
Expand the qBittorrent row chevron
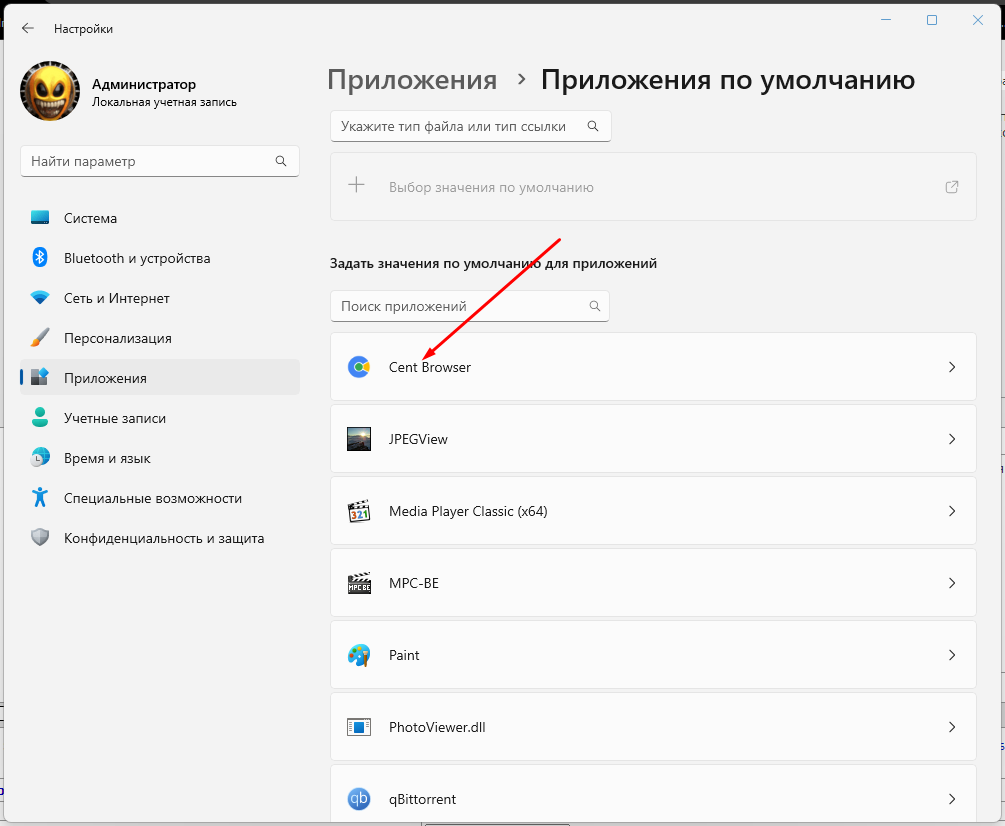click(952, 799)
